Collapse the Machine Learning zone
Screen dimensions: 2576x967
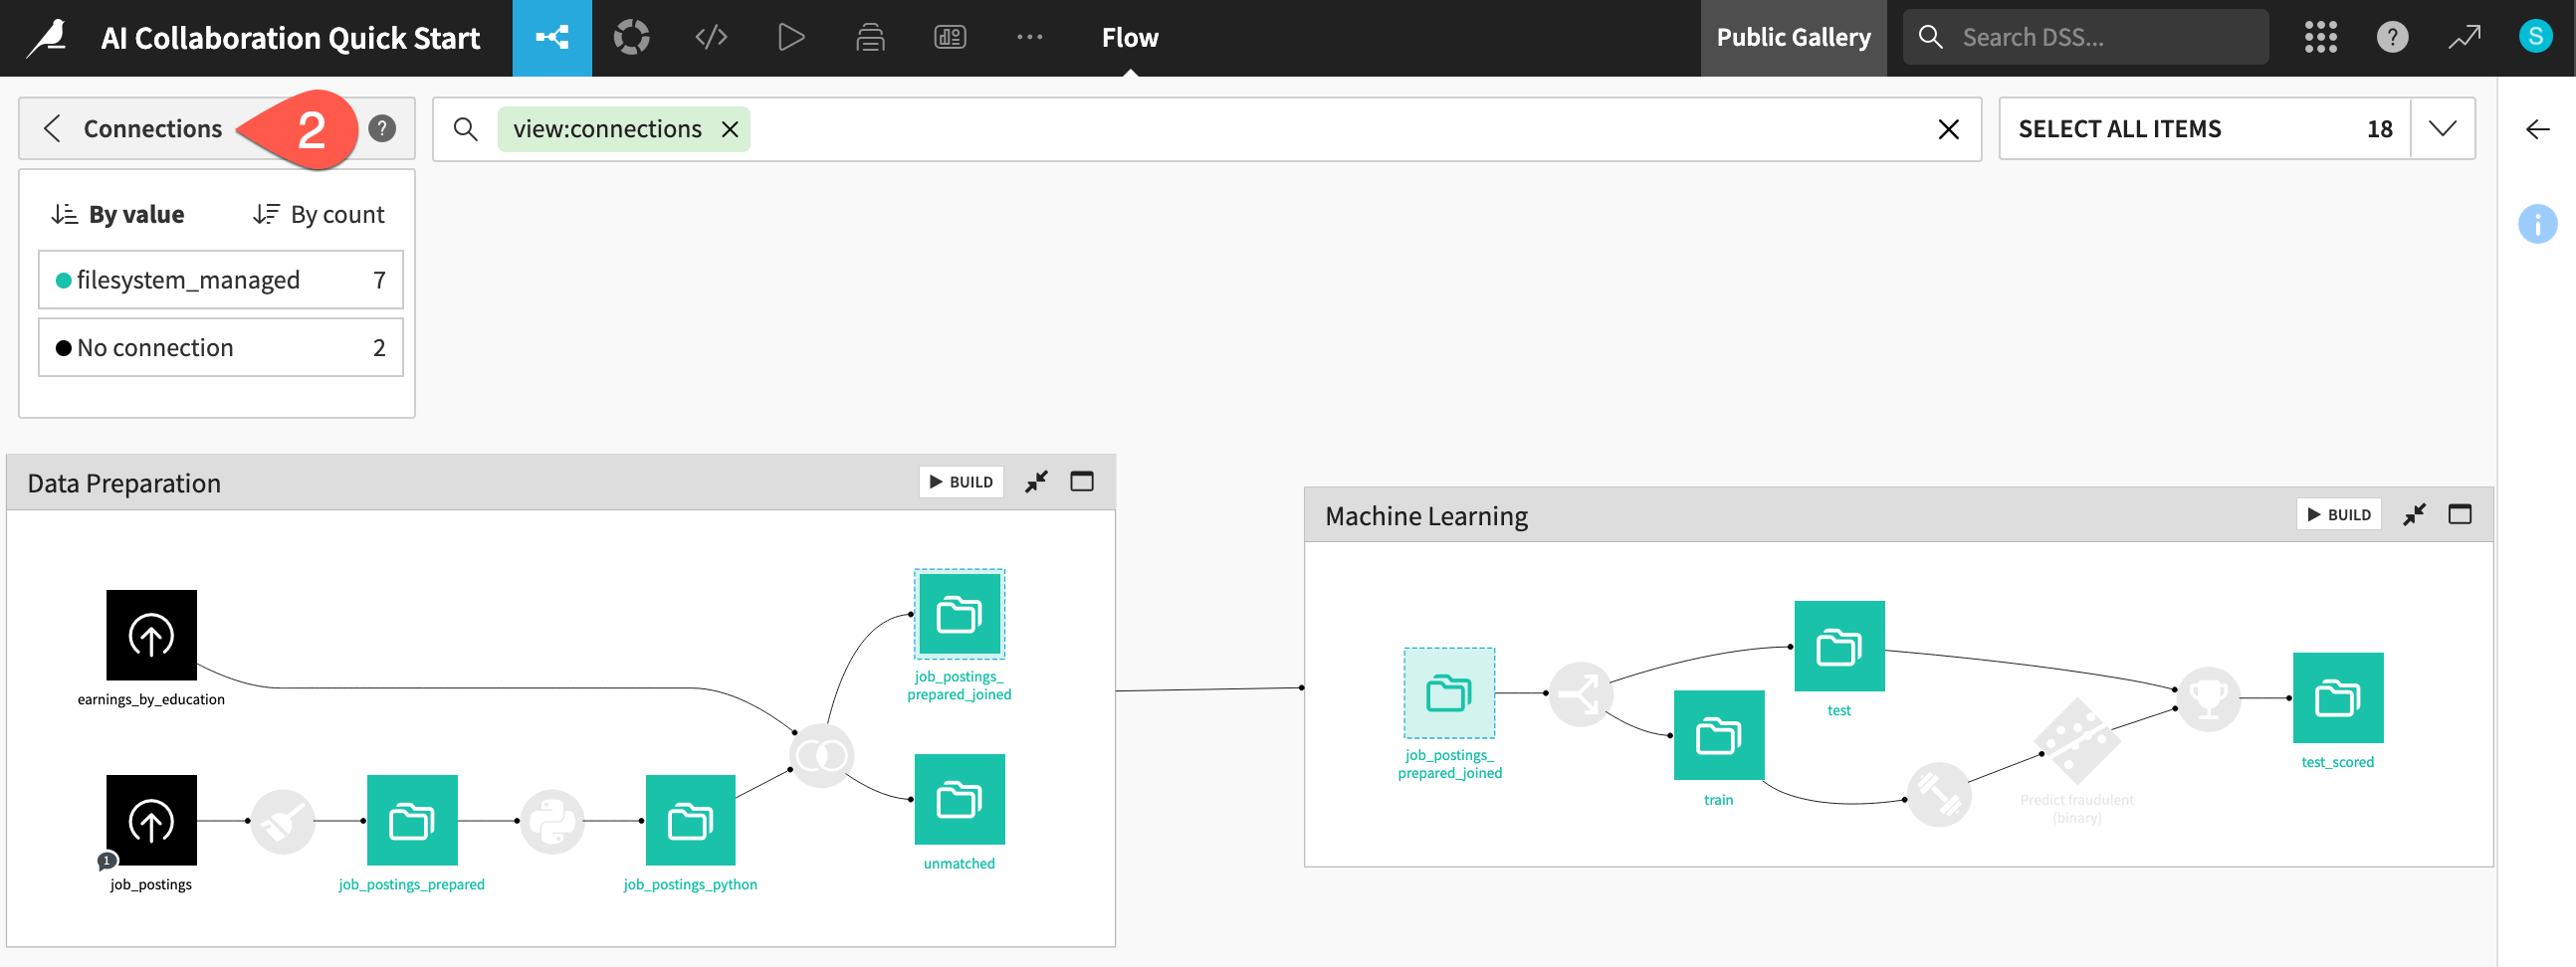click(x=2414, y=514)
